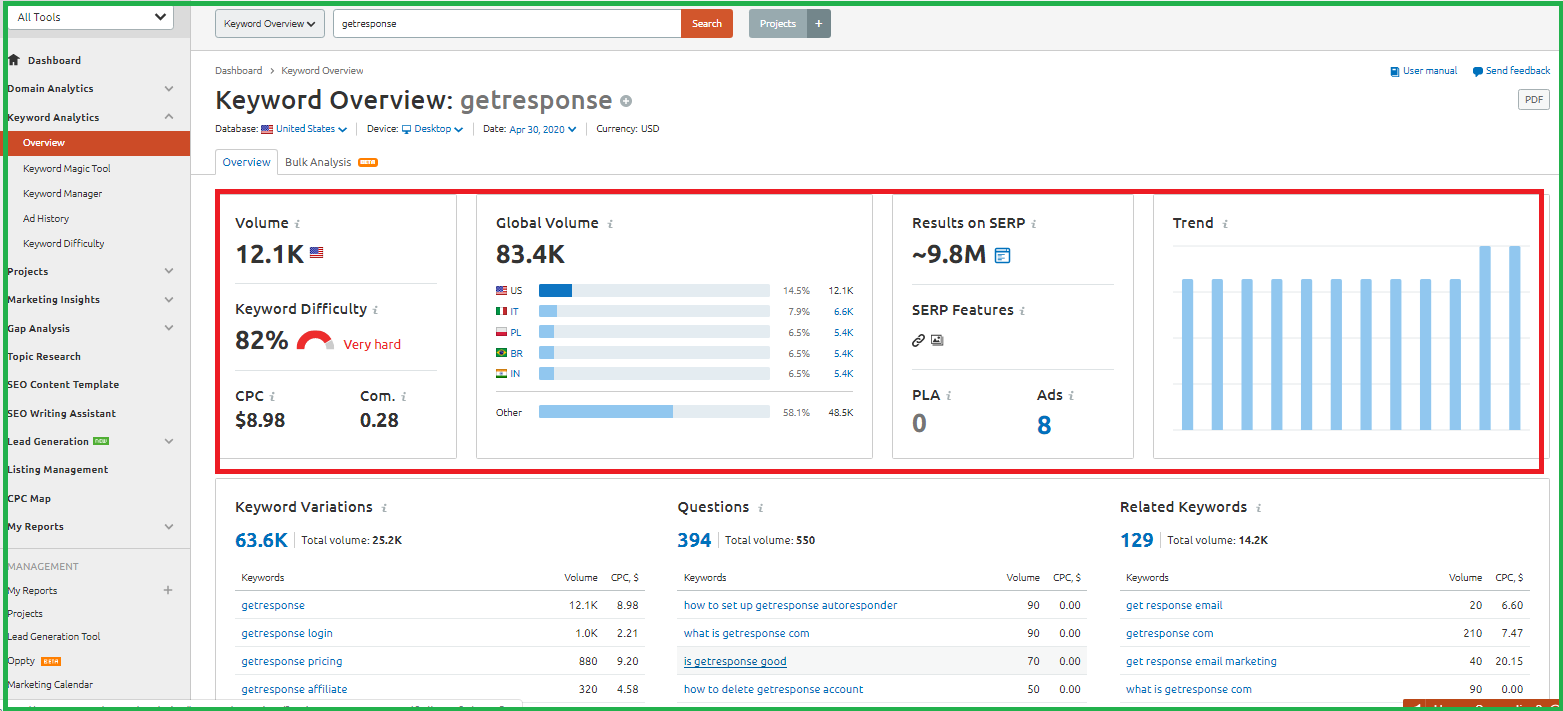Click the Dashboard home icon
The width and height of the screenshot is (1563, 711).
point(14,60)
